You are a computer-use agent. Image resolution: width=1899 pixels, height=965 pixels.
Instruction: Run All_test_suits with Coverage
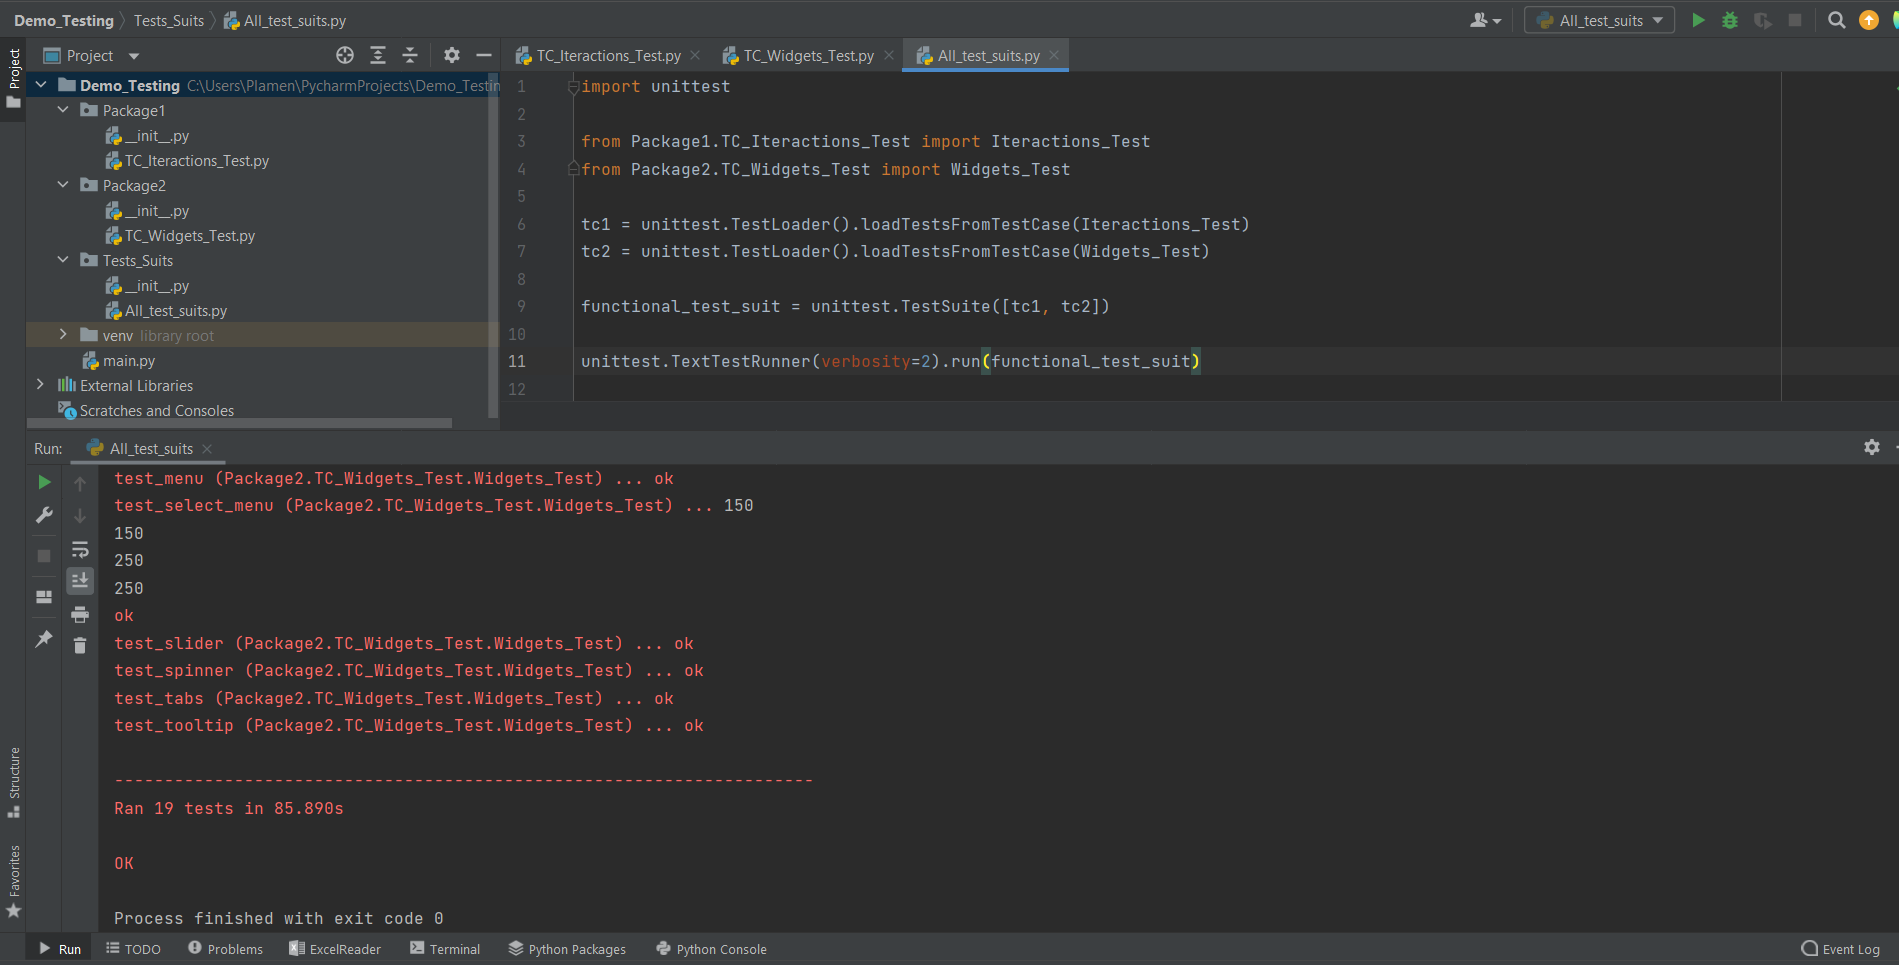coord(1762,20)
